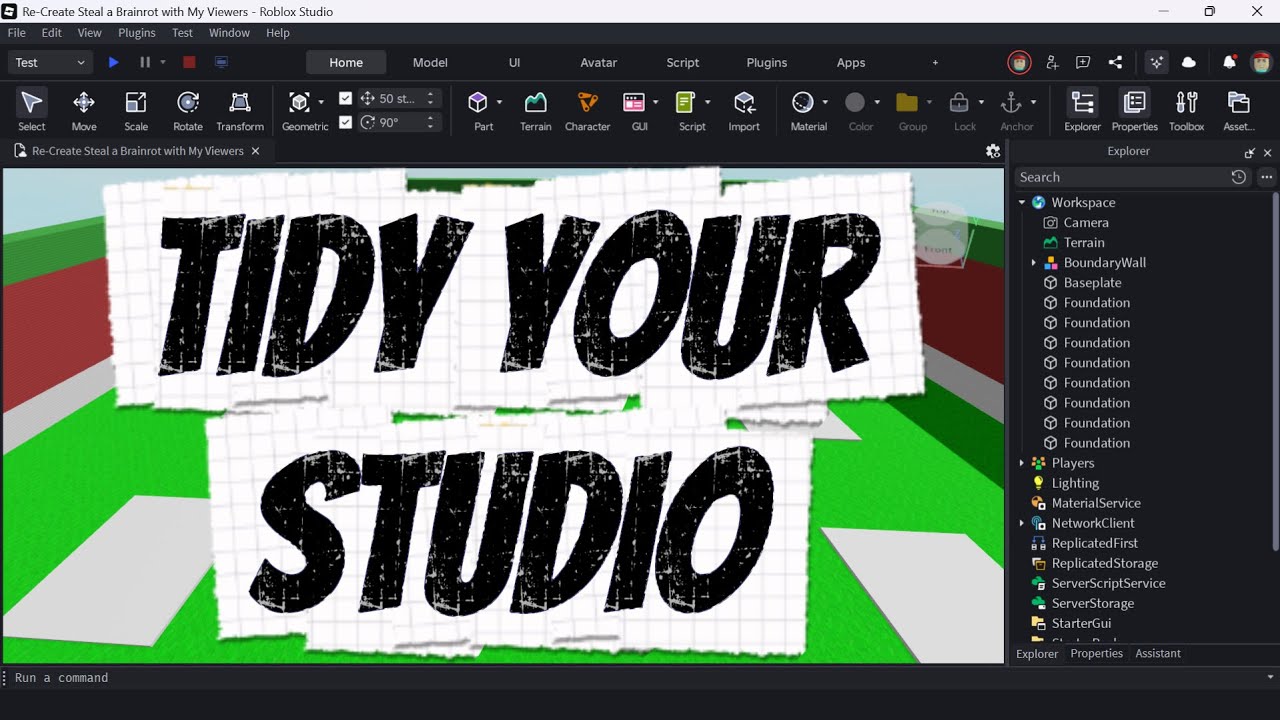
Task: Open the Window menu
Action: (229, 32)
